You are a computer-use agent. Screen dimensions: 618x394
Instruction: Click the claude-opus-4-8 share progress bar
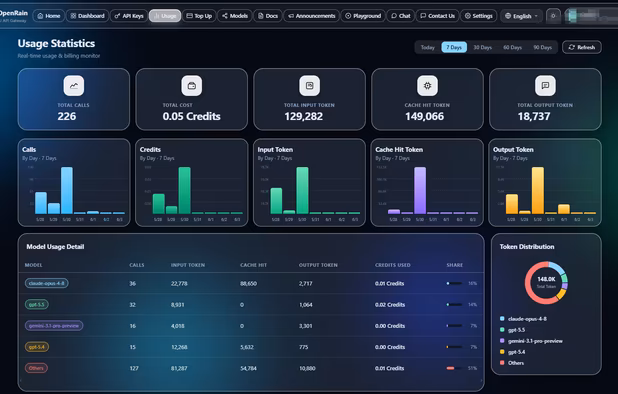[x=454, y=283]
